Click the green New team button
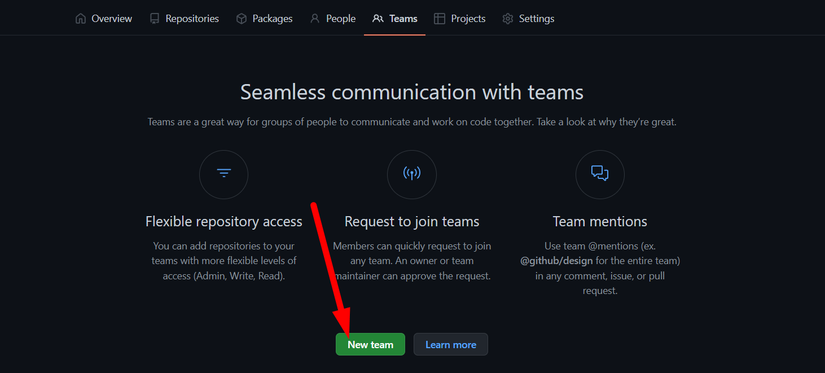Image resolution: width=825 pixels, height=373 pixels. (370, 345)
